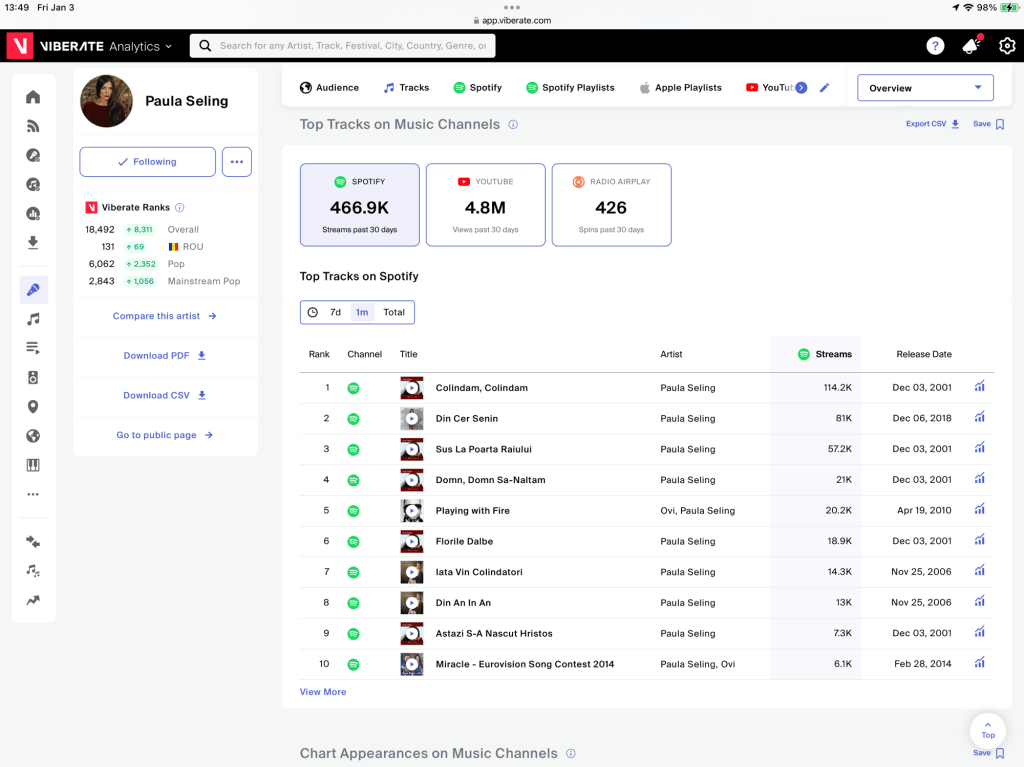This screenshot has height=767, width=1024.
Task: Open the Overview dropdown
Action: click(x=925, y=88)
